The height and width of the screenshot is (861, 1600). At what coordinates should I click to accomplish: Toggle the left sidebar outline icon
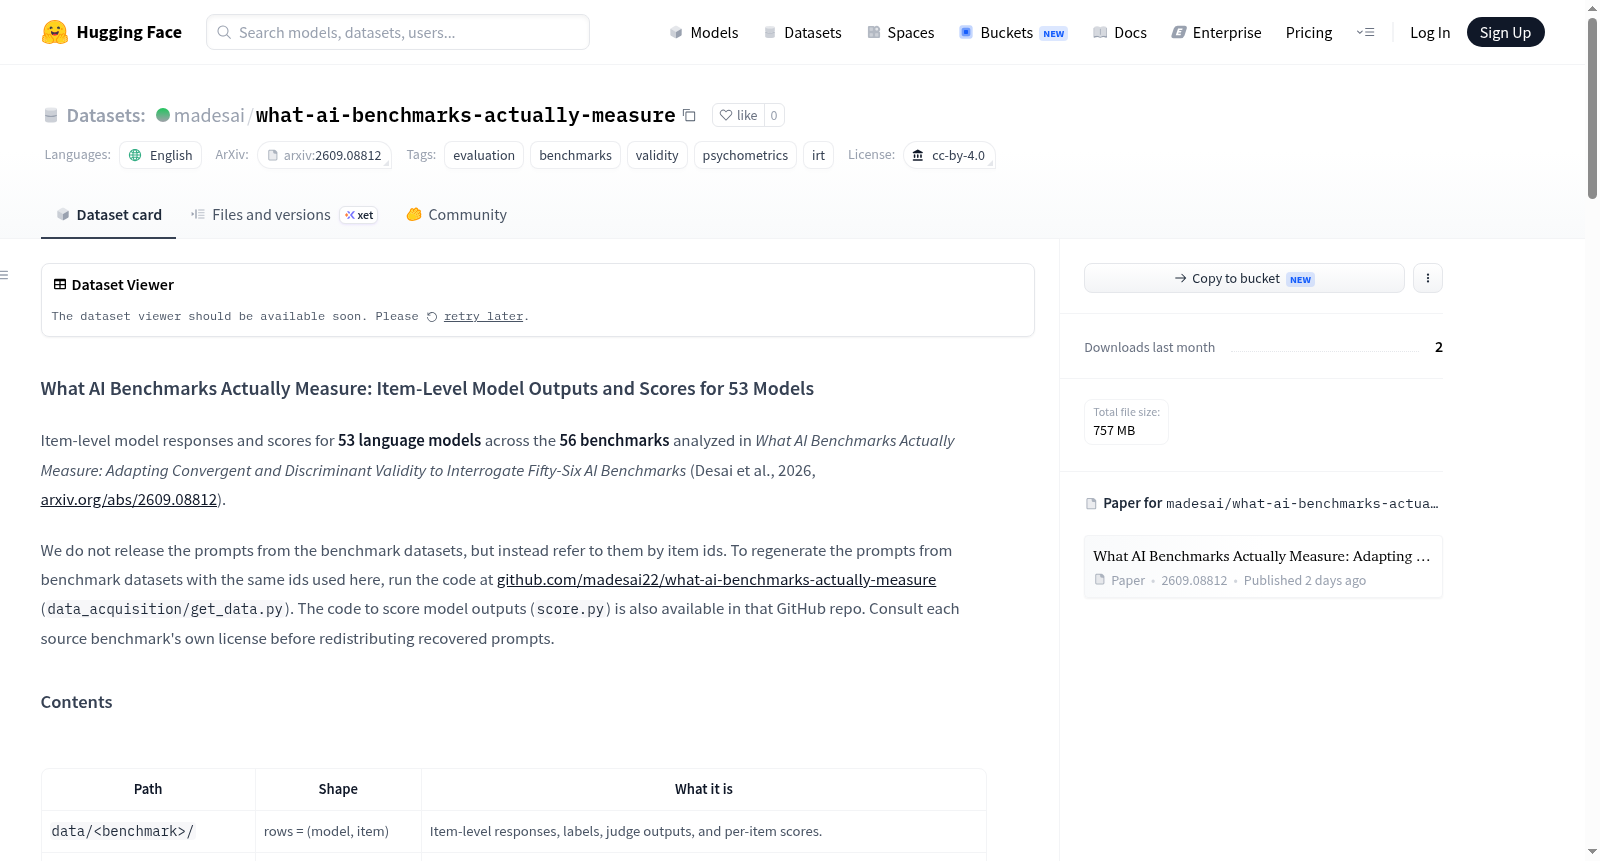5,275
